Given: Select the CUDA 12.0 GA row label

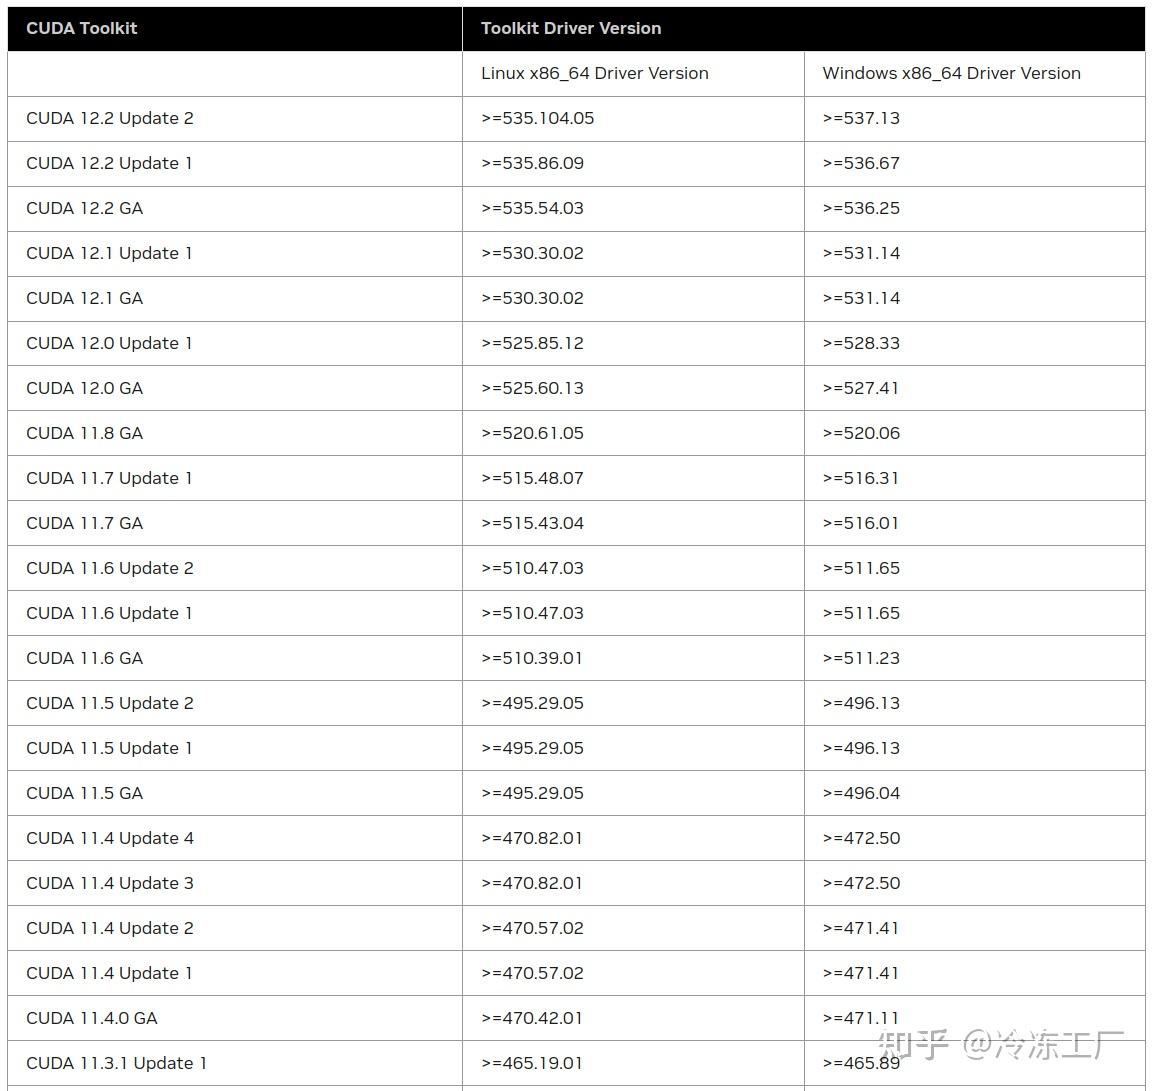Looking at the screenshot, I should click(86, 388).
